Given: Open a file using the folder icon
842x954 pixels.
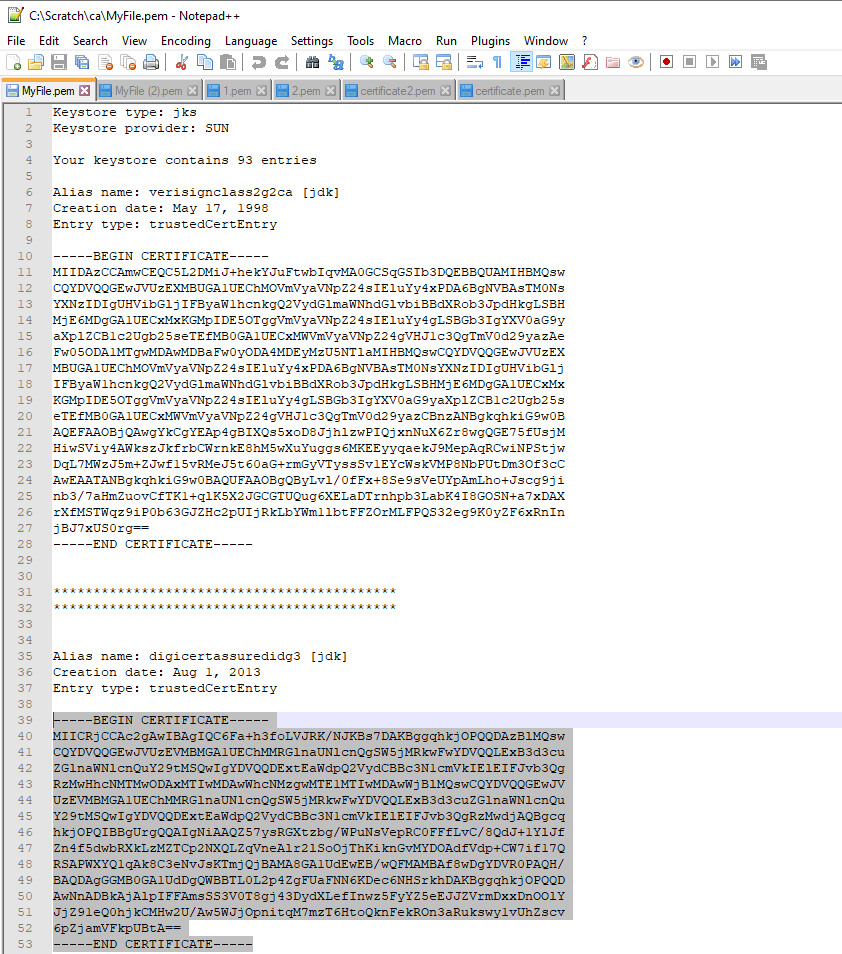Looking at the screenshot, I should click(x=36, y=62).
